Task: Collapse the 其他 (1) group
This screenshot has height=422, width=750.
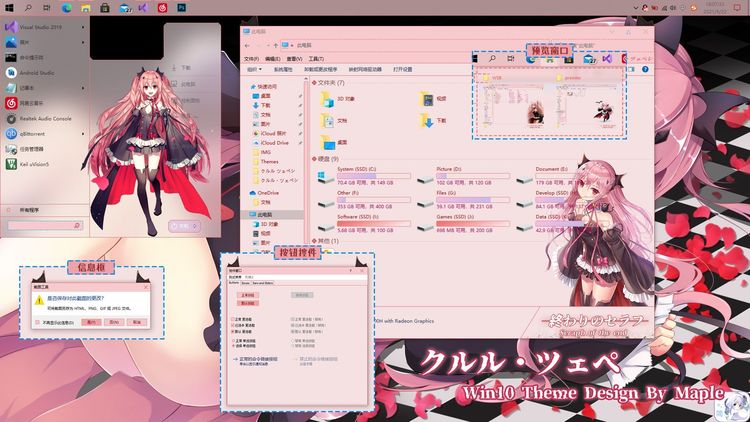Action: tap(314, 241)
